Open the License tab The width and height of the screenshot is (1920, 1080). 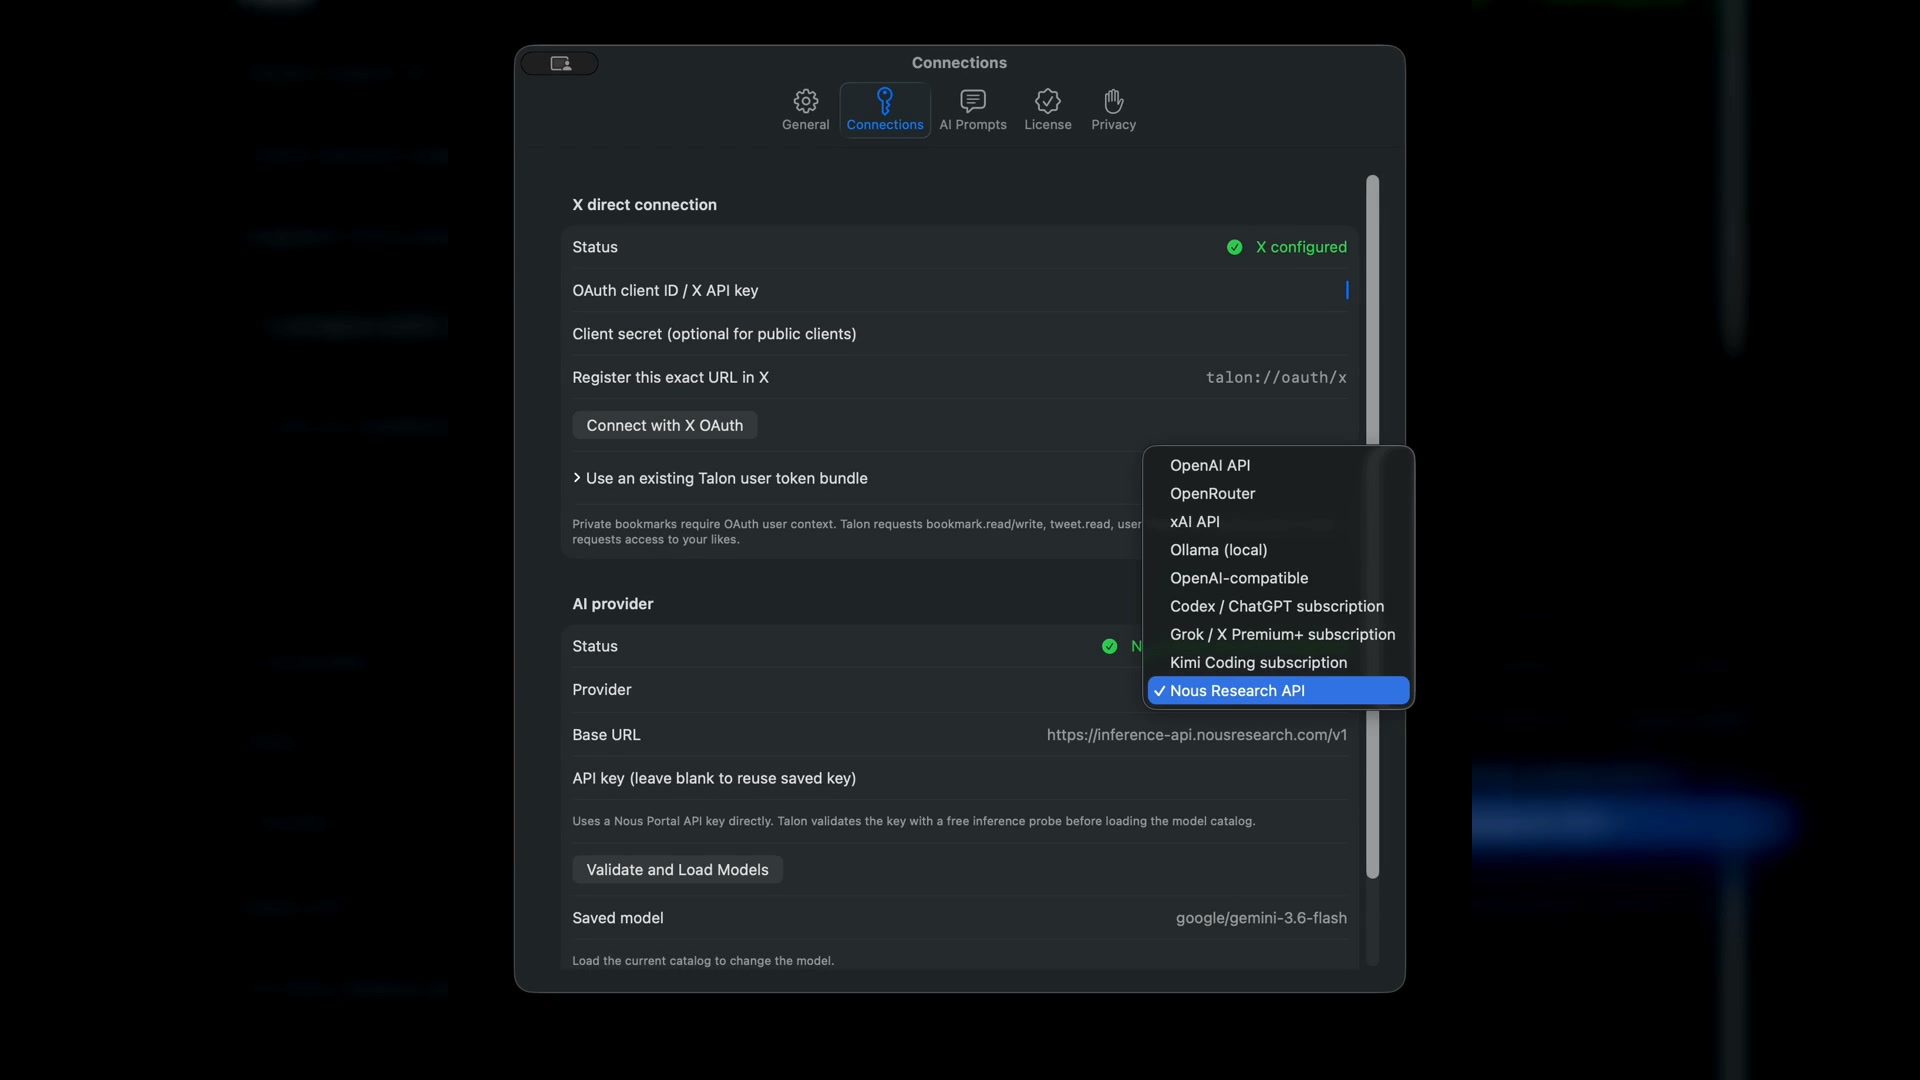coord(1047,110)
